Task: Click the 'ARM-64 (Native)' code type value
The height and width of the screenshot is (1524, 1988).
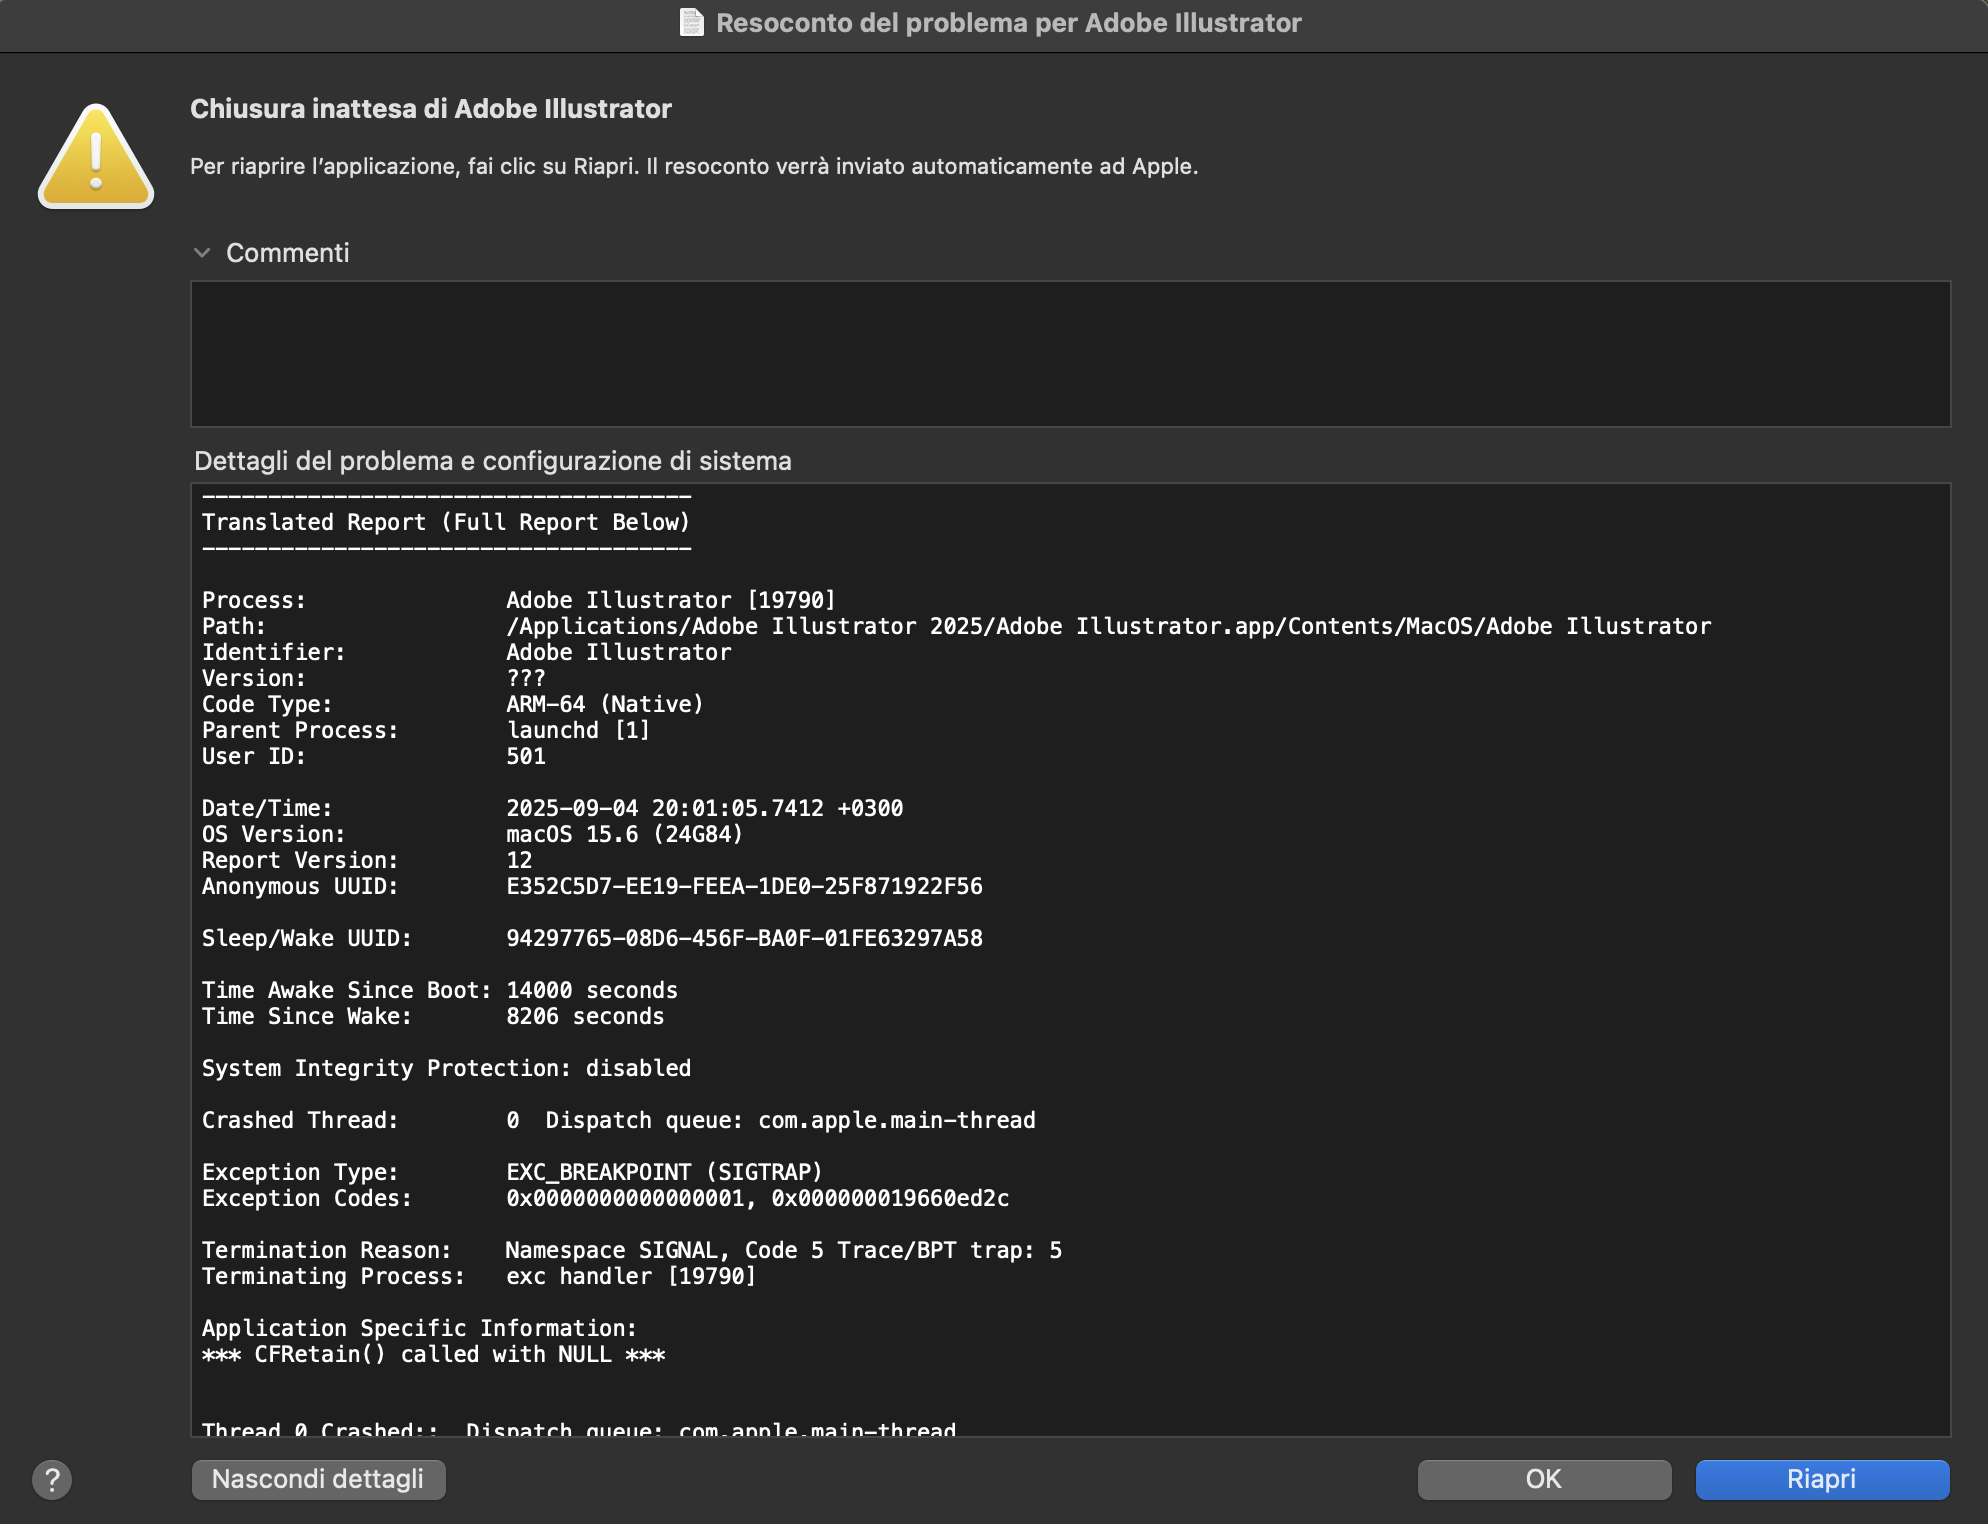Action: pyautogui.click(x=605, y=704)
